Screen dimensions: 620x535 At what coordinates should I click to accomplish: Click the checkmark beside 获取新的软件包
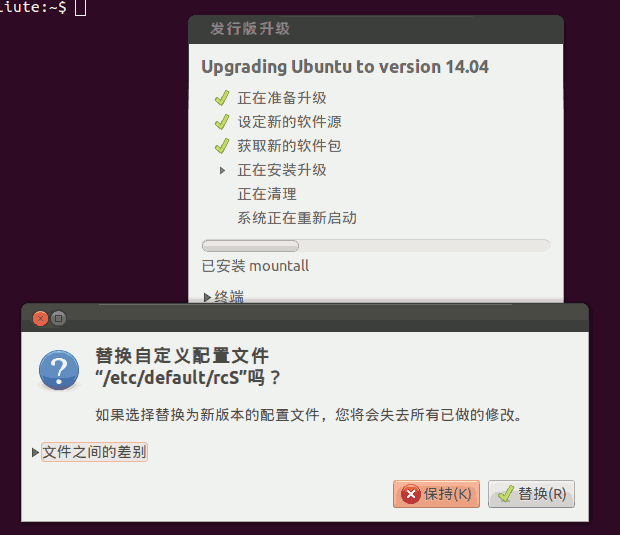[222, 146]
